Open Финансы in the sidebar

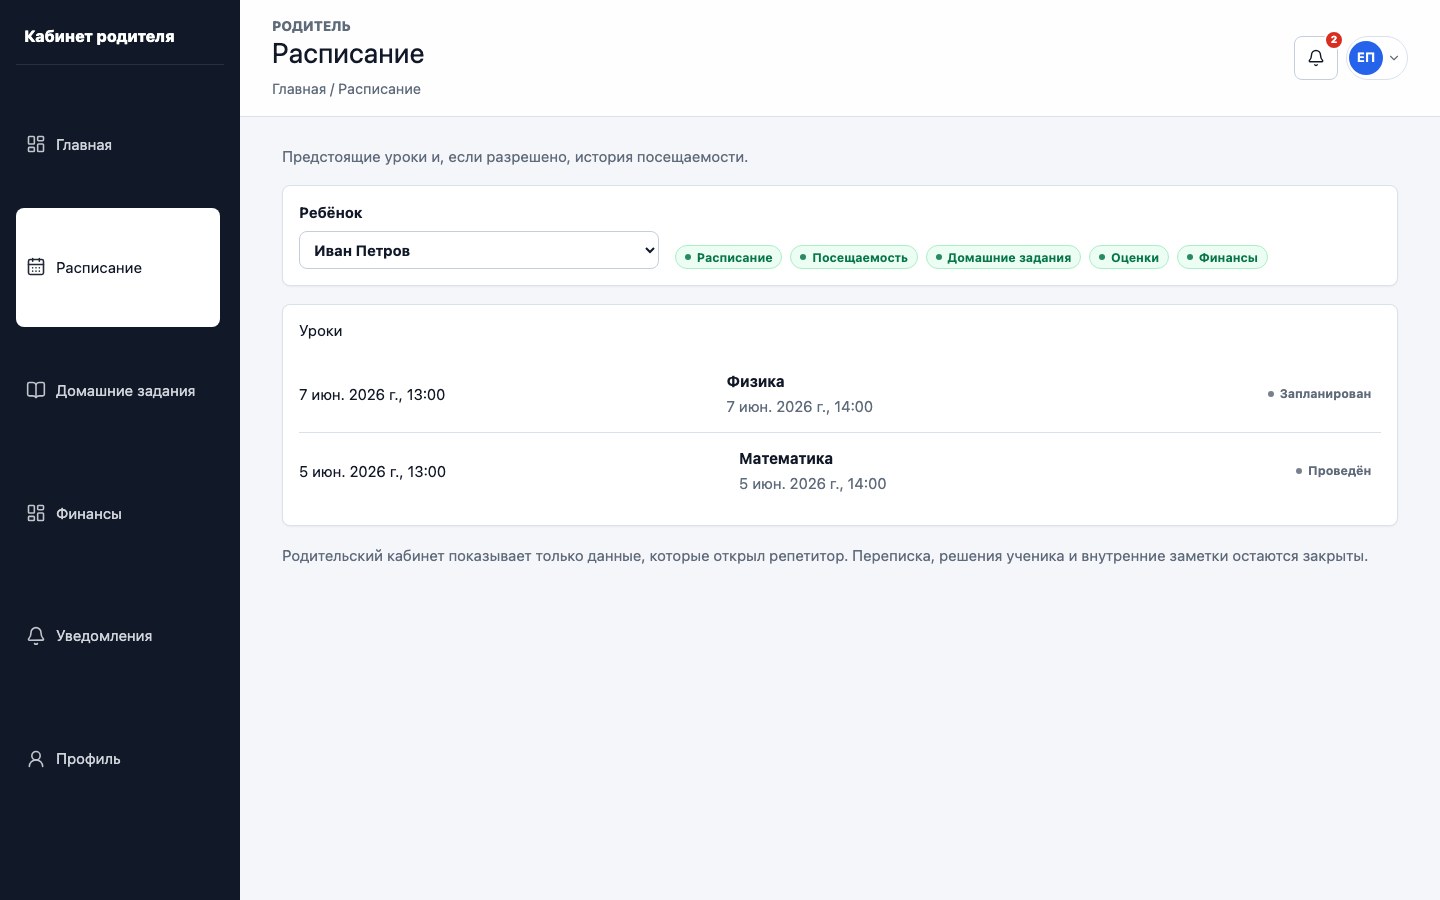[118, 513]
